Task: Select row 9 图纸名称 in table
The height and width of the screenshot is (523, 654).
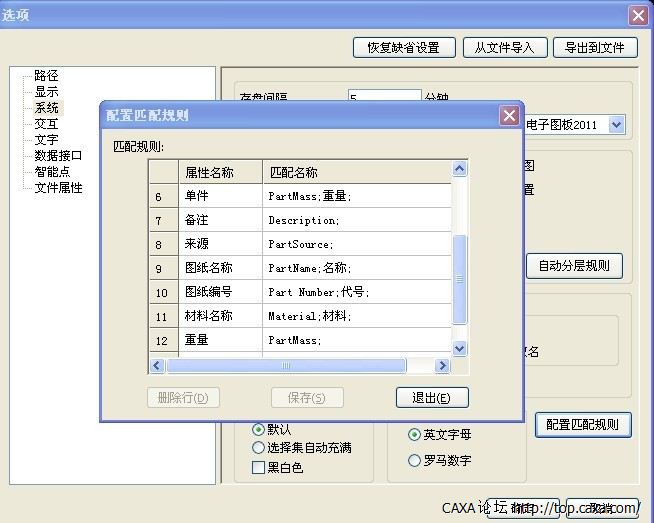Action: tap(208, 268)
